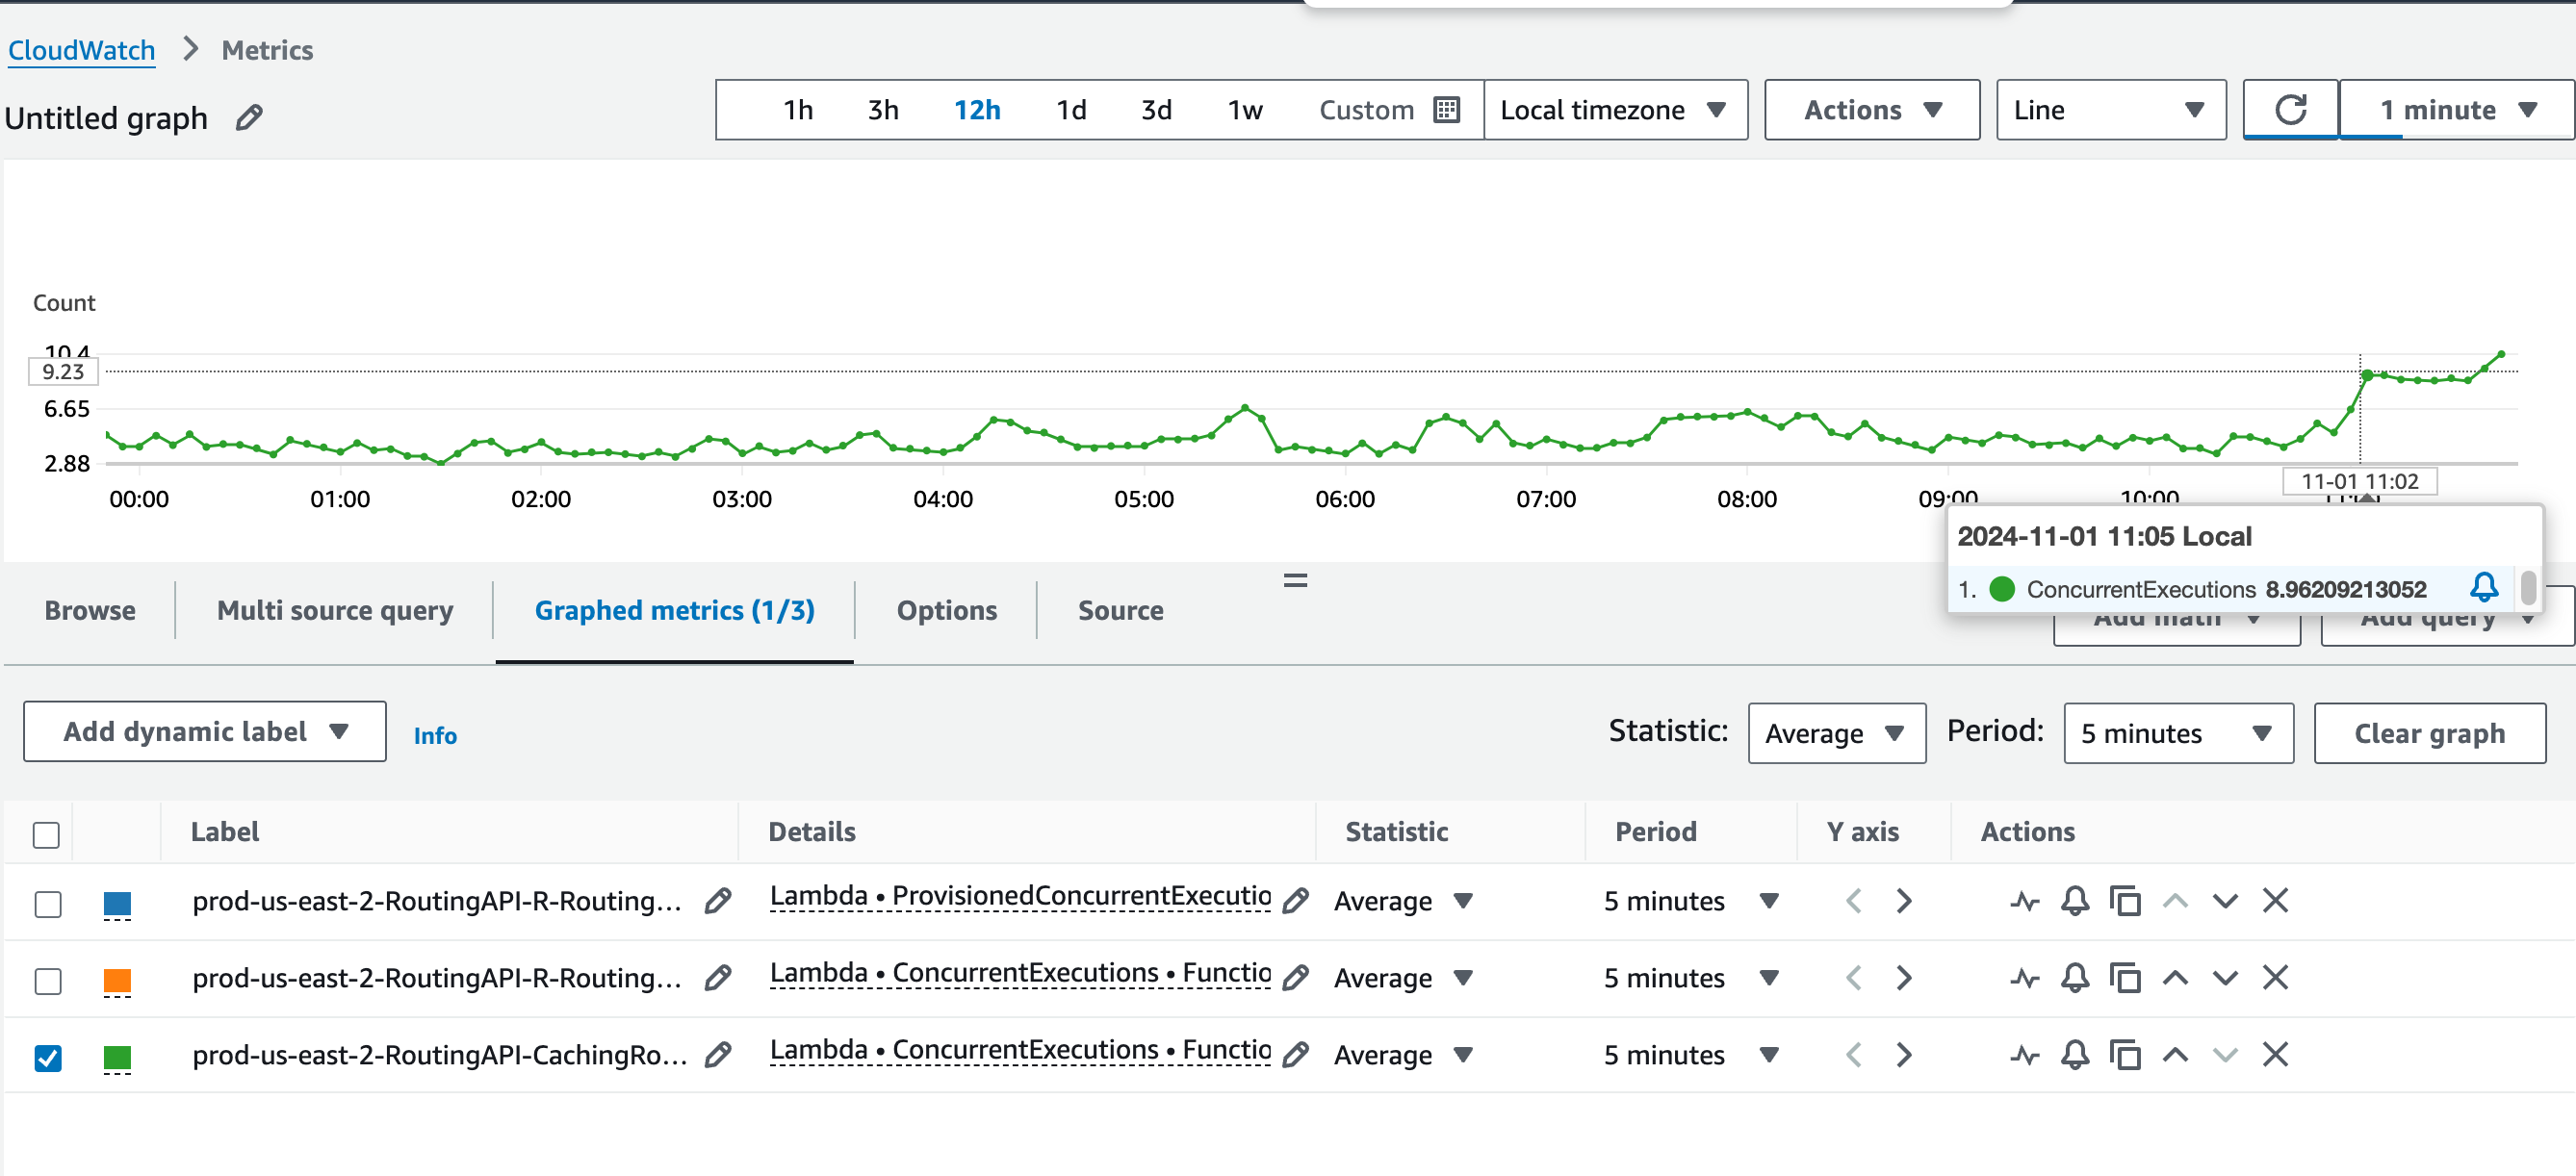This screenshot has height=1176, width=2576.
Task: Switch to the Options tab
Action: pyautogui.click(x=946, y=610)
